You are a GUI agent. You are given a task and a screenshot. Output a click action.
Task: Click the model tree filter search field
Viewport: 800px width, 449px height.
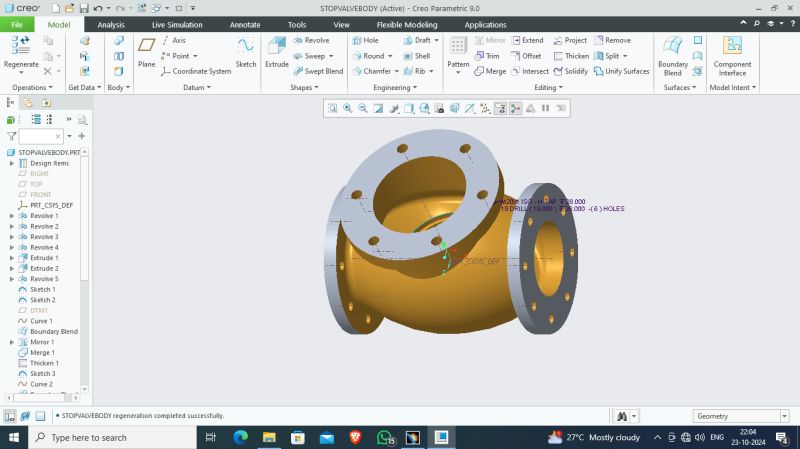pos(40,136)
